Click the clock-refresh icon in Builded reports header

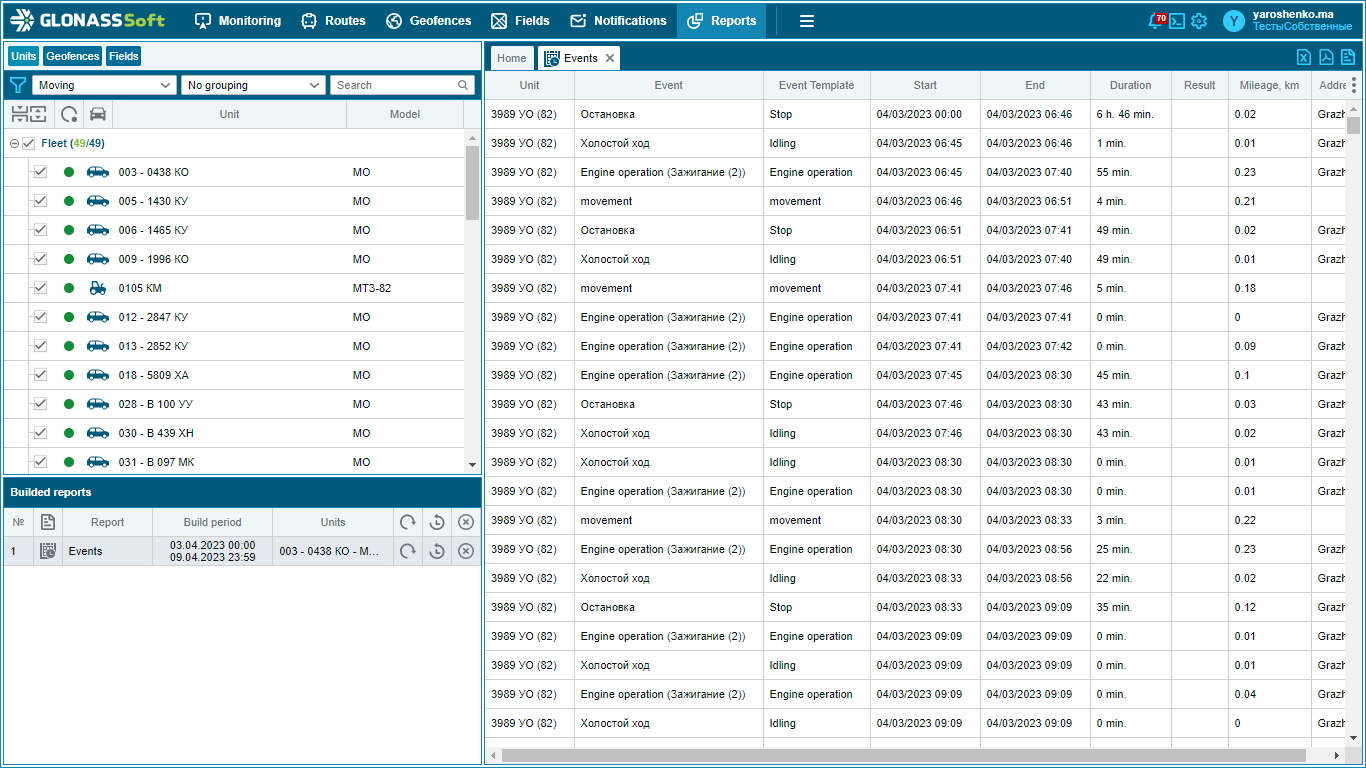pos(437,522)
